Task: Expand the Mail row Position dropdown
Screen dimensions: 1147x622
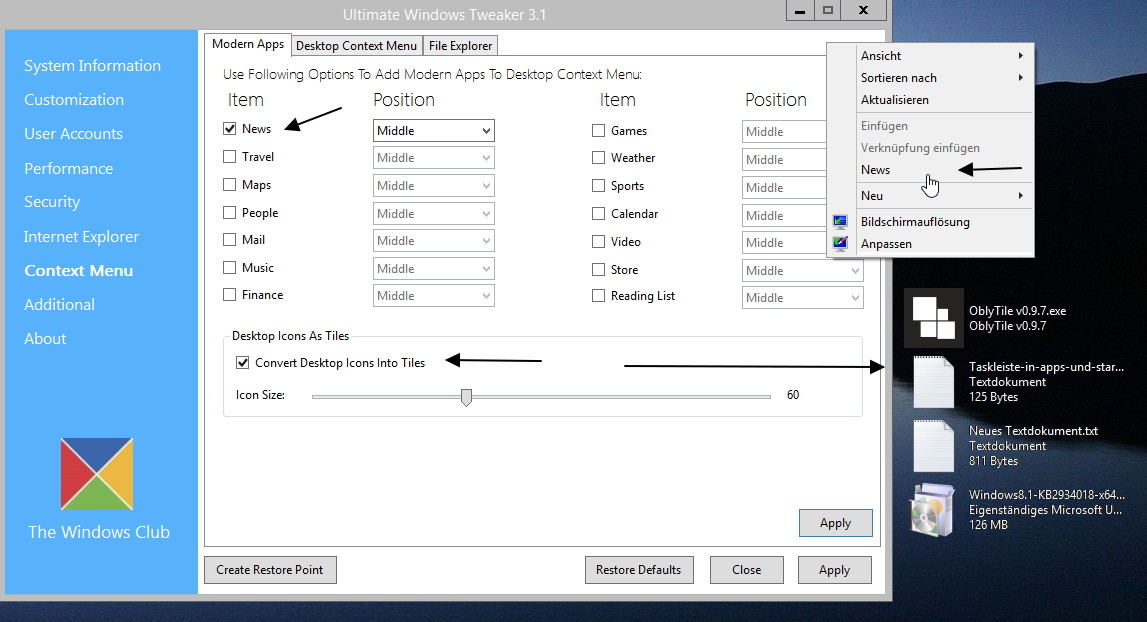Action: tap(434, 241)
